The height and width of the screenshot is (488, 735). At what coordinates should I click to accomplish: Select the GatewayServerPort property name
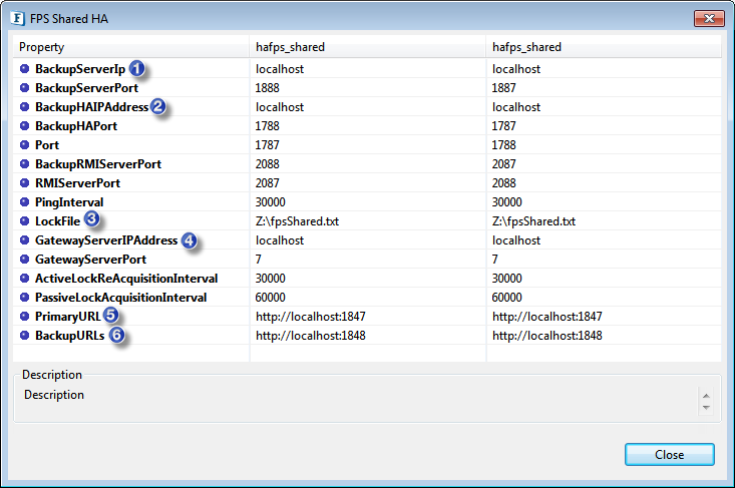coord(90,259)
